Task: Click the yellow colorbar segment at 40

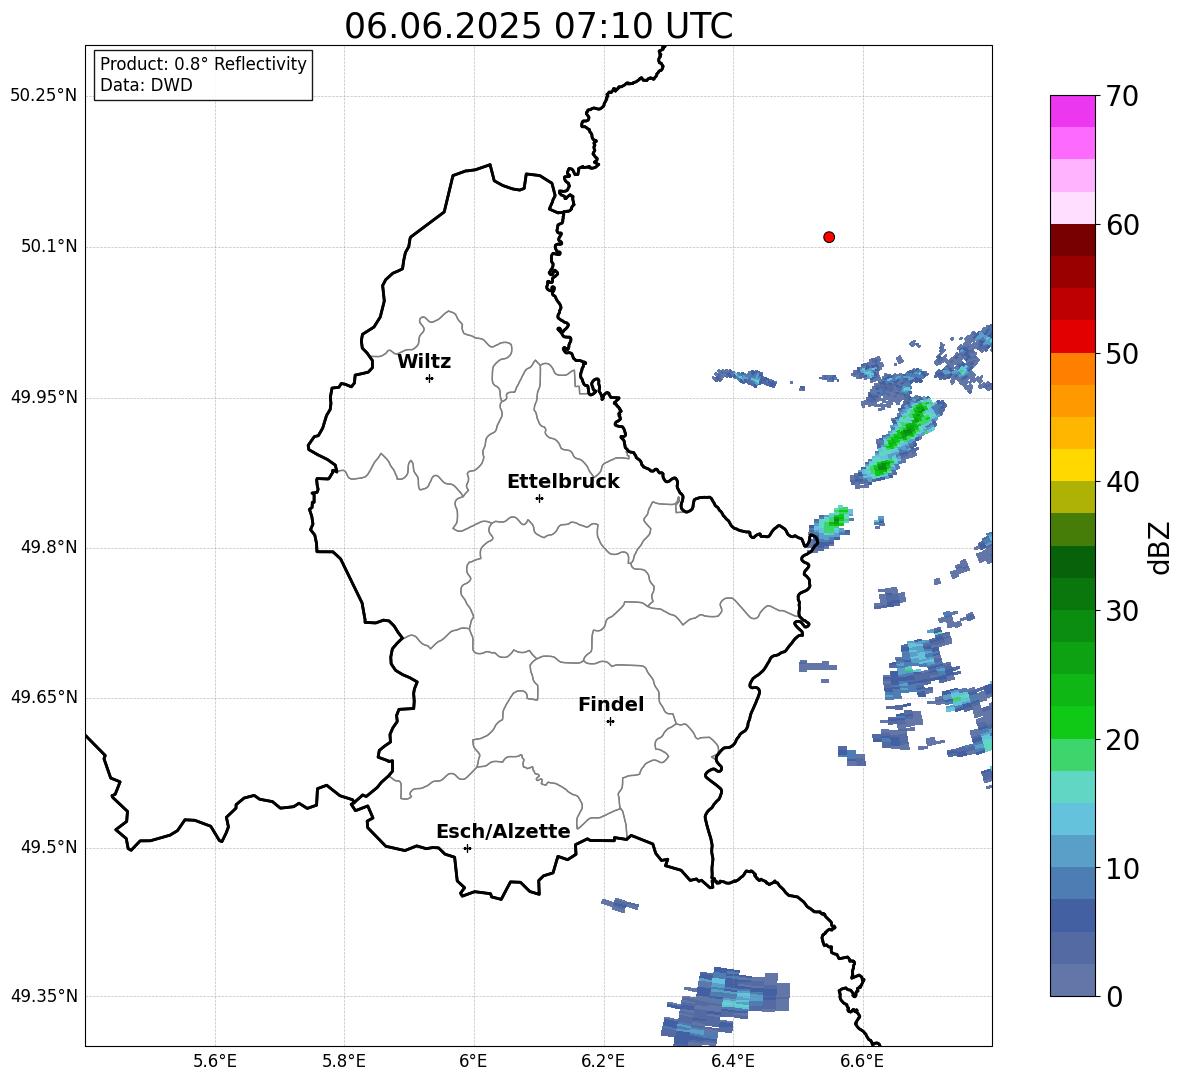Action: click(x=1072, y=465)
